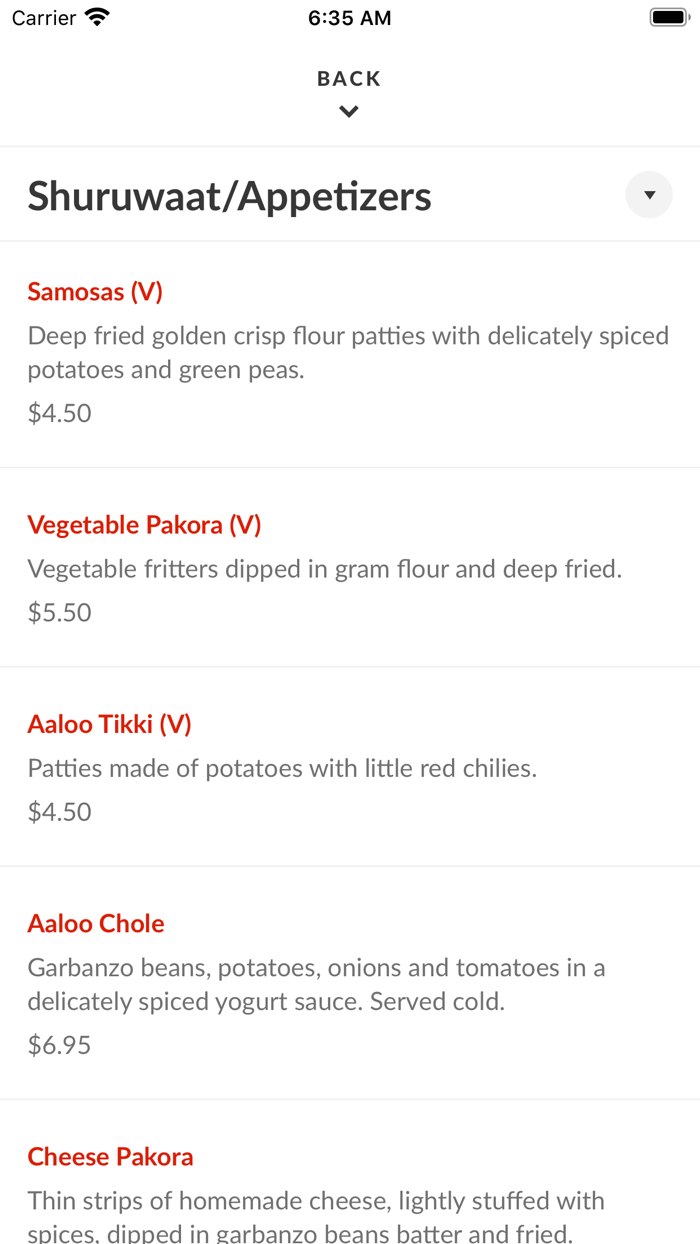Tap the Aaloo Chole description text

[x=316, y=984]
